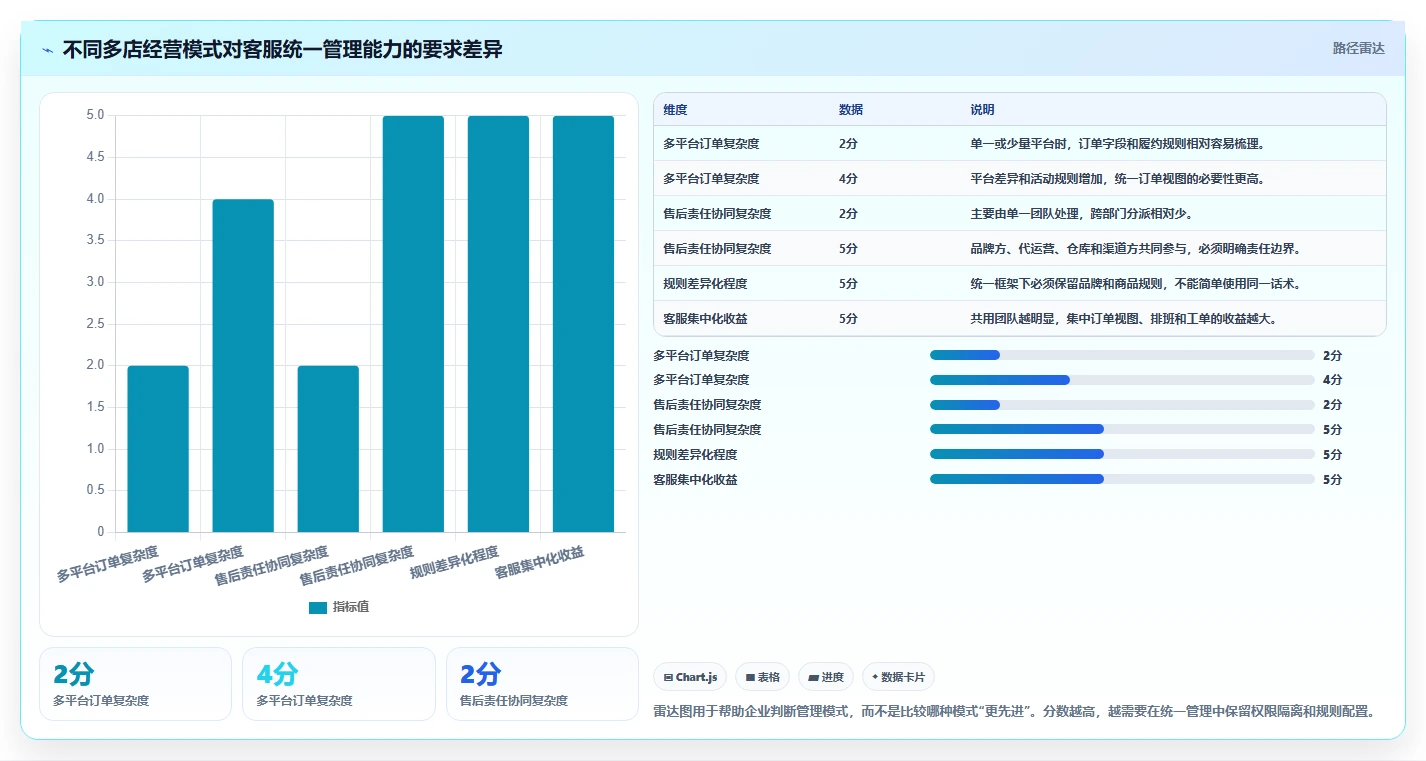Click the 售后责任协同复杂度 progress bar at 5分
This screenshot has width=1426, height=761.
click(x=1122, y=429)
